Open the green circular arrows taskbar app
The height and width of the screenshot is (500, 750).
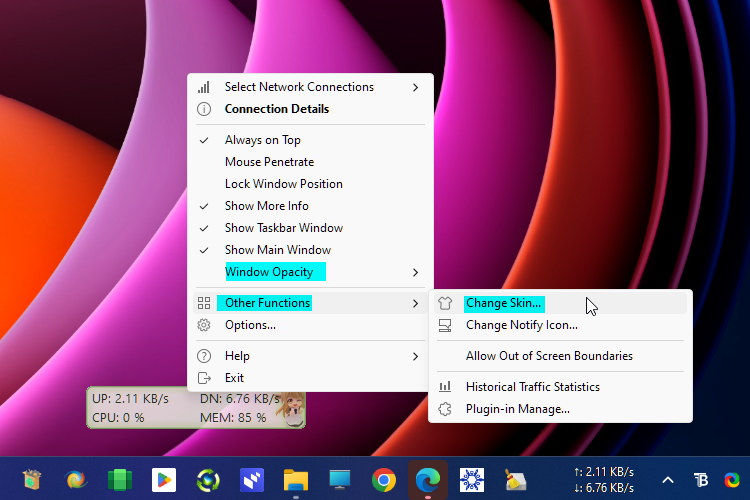point(208,480)
